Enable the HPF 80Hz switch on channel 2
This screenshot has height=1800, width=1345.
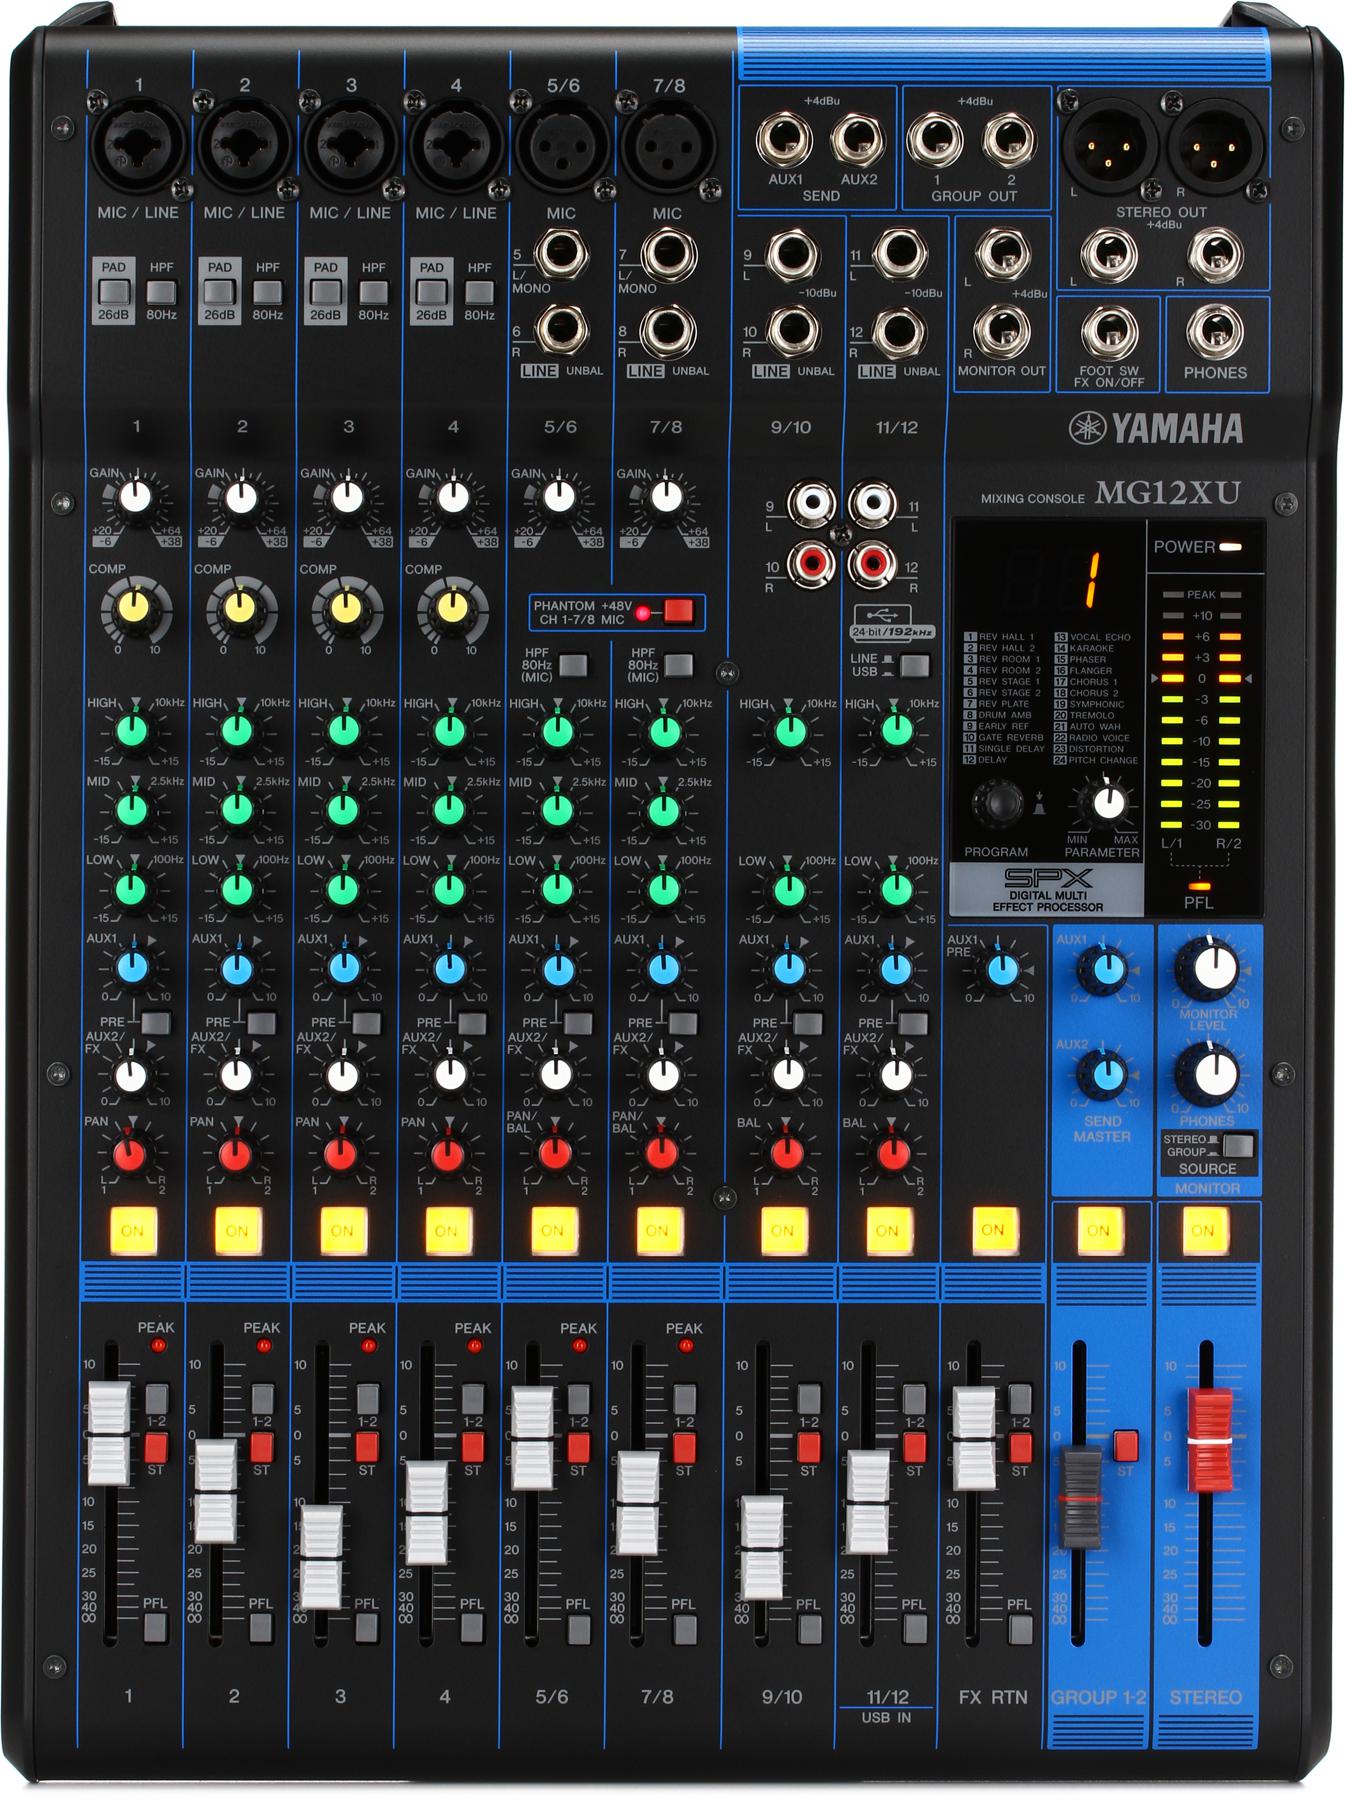click(x=268, y=292)
